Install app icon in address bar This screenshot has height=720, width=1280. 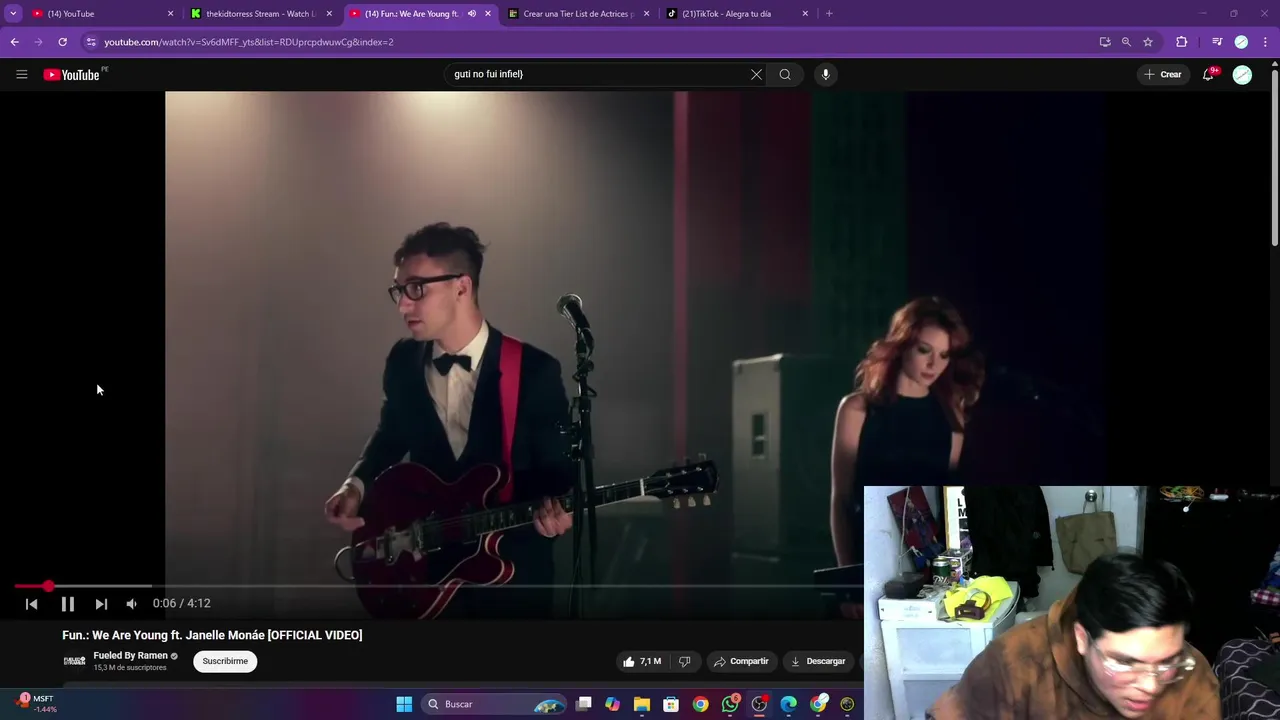click(x=1105, y=42)
